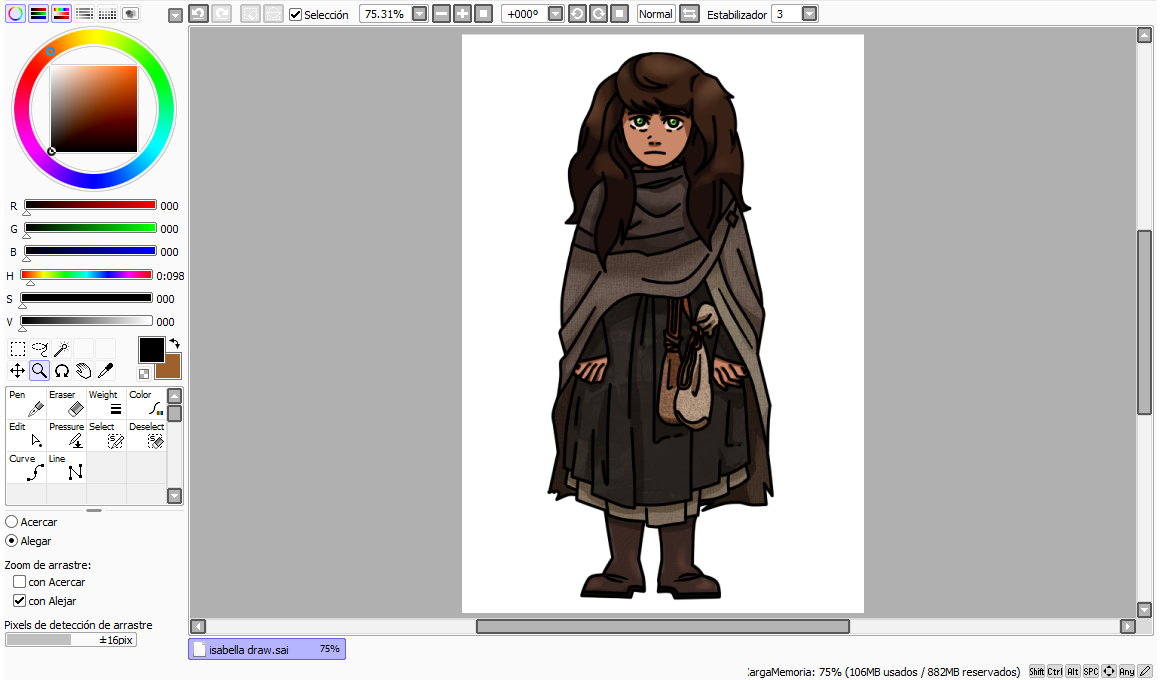Click the Normal view button
The height and width of the screenshot is (680, 1162).
tap(656, 14)
